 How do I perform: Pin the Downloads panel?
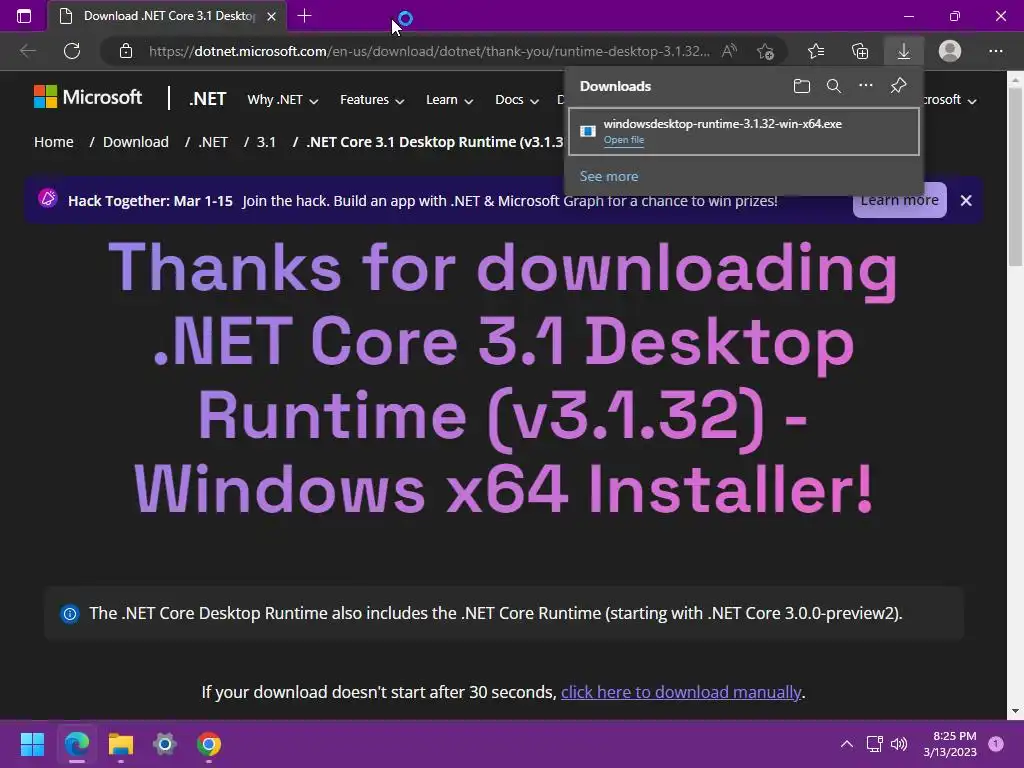(x=899, y=86)
